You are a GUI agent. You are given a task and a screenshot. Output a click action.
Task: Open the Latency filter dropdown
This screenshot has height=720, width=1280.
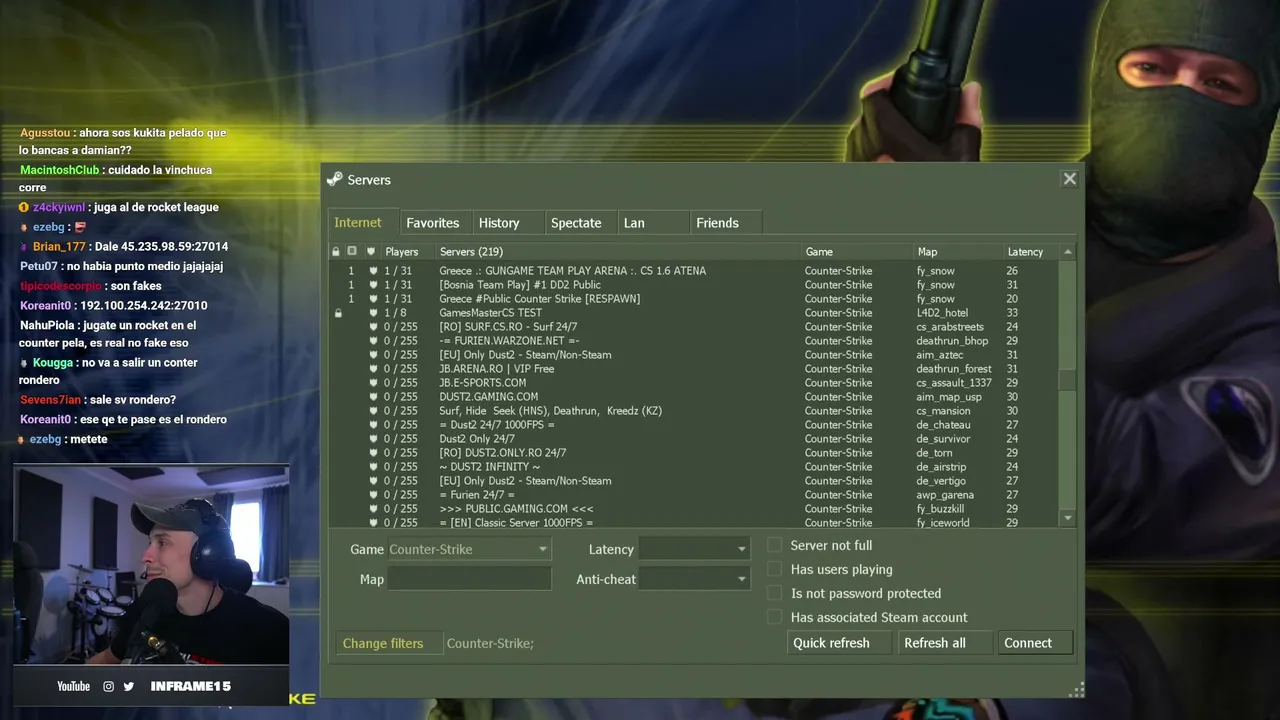pyautogui.click(x=694, y=549)
